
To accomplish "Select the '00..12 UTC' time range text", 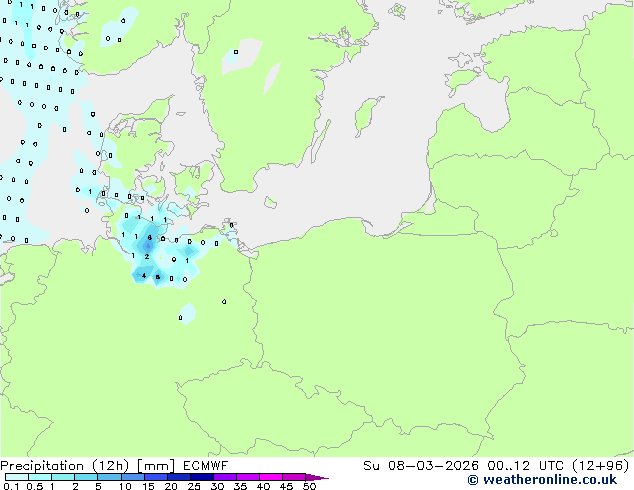I will tap(525, 465).
